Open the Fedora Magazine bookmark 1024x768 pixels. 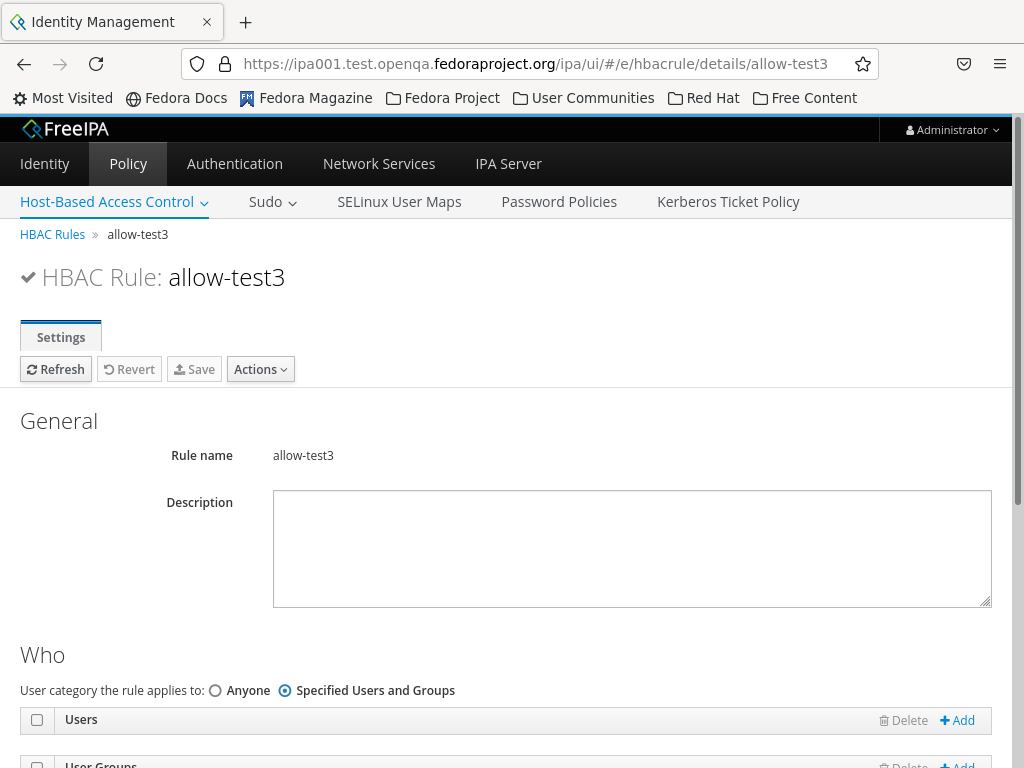pos(306,99)
